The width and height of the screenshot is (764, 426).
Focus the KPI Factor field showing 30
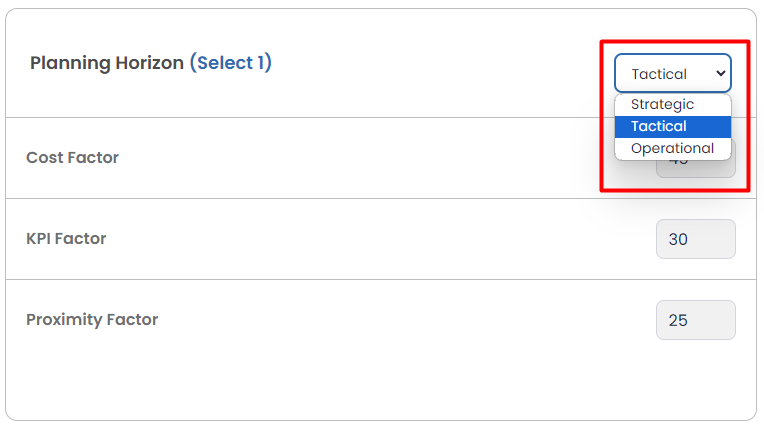(695, 239)
